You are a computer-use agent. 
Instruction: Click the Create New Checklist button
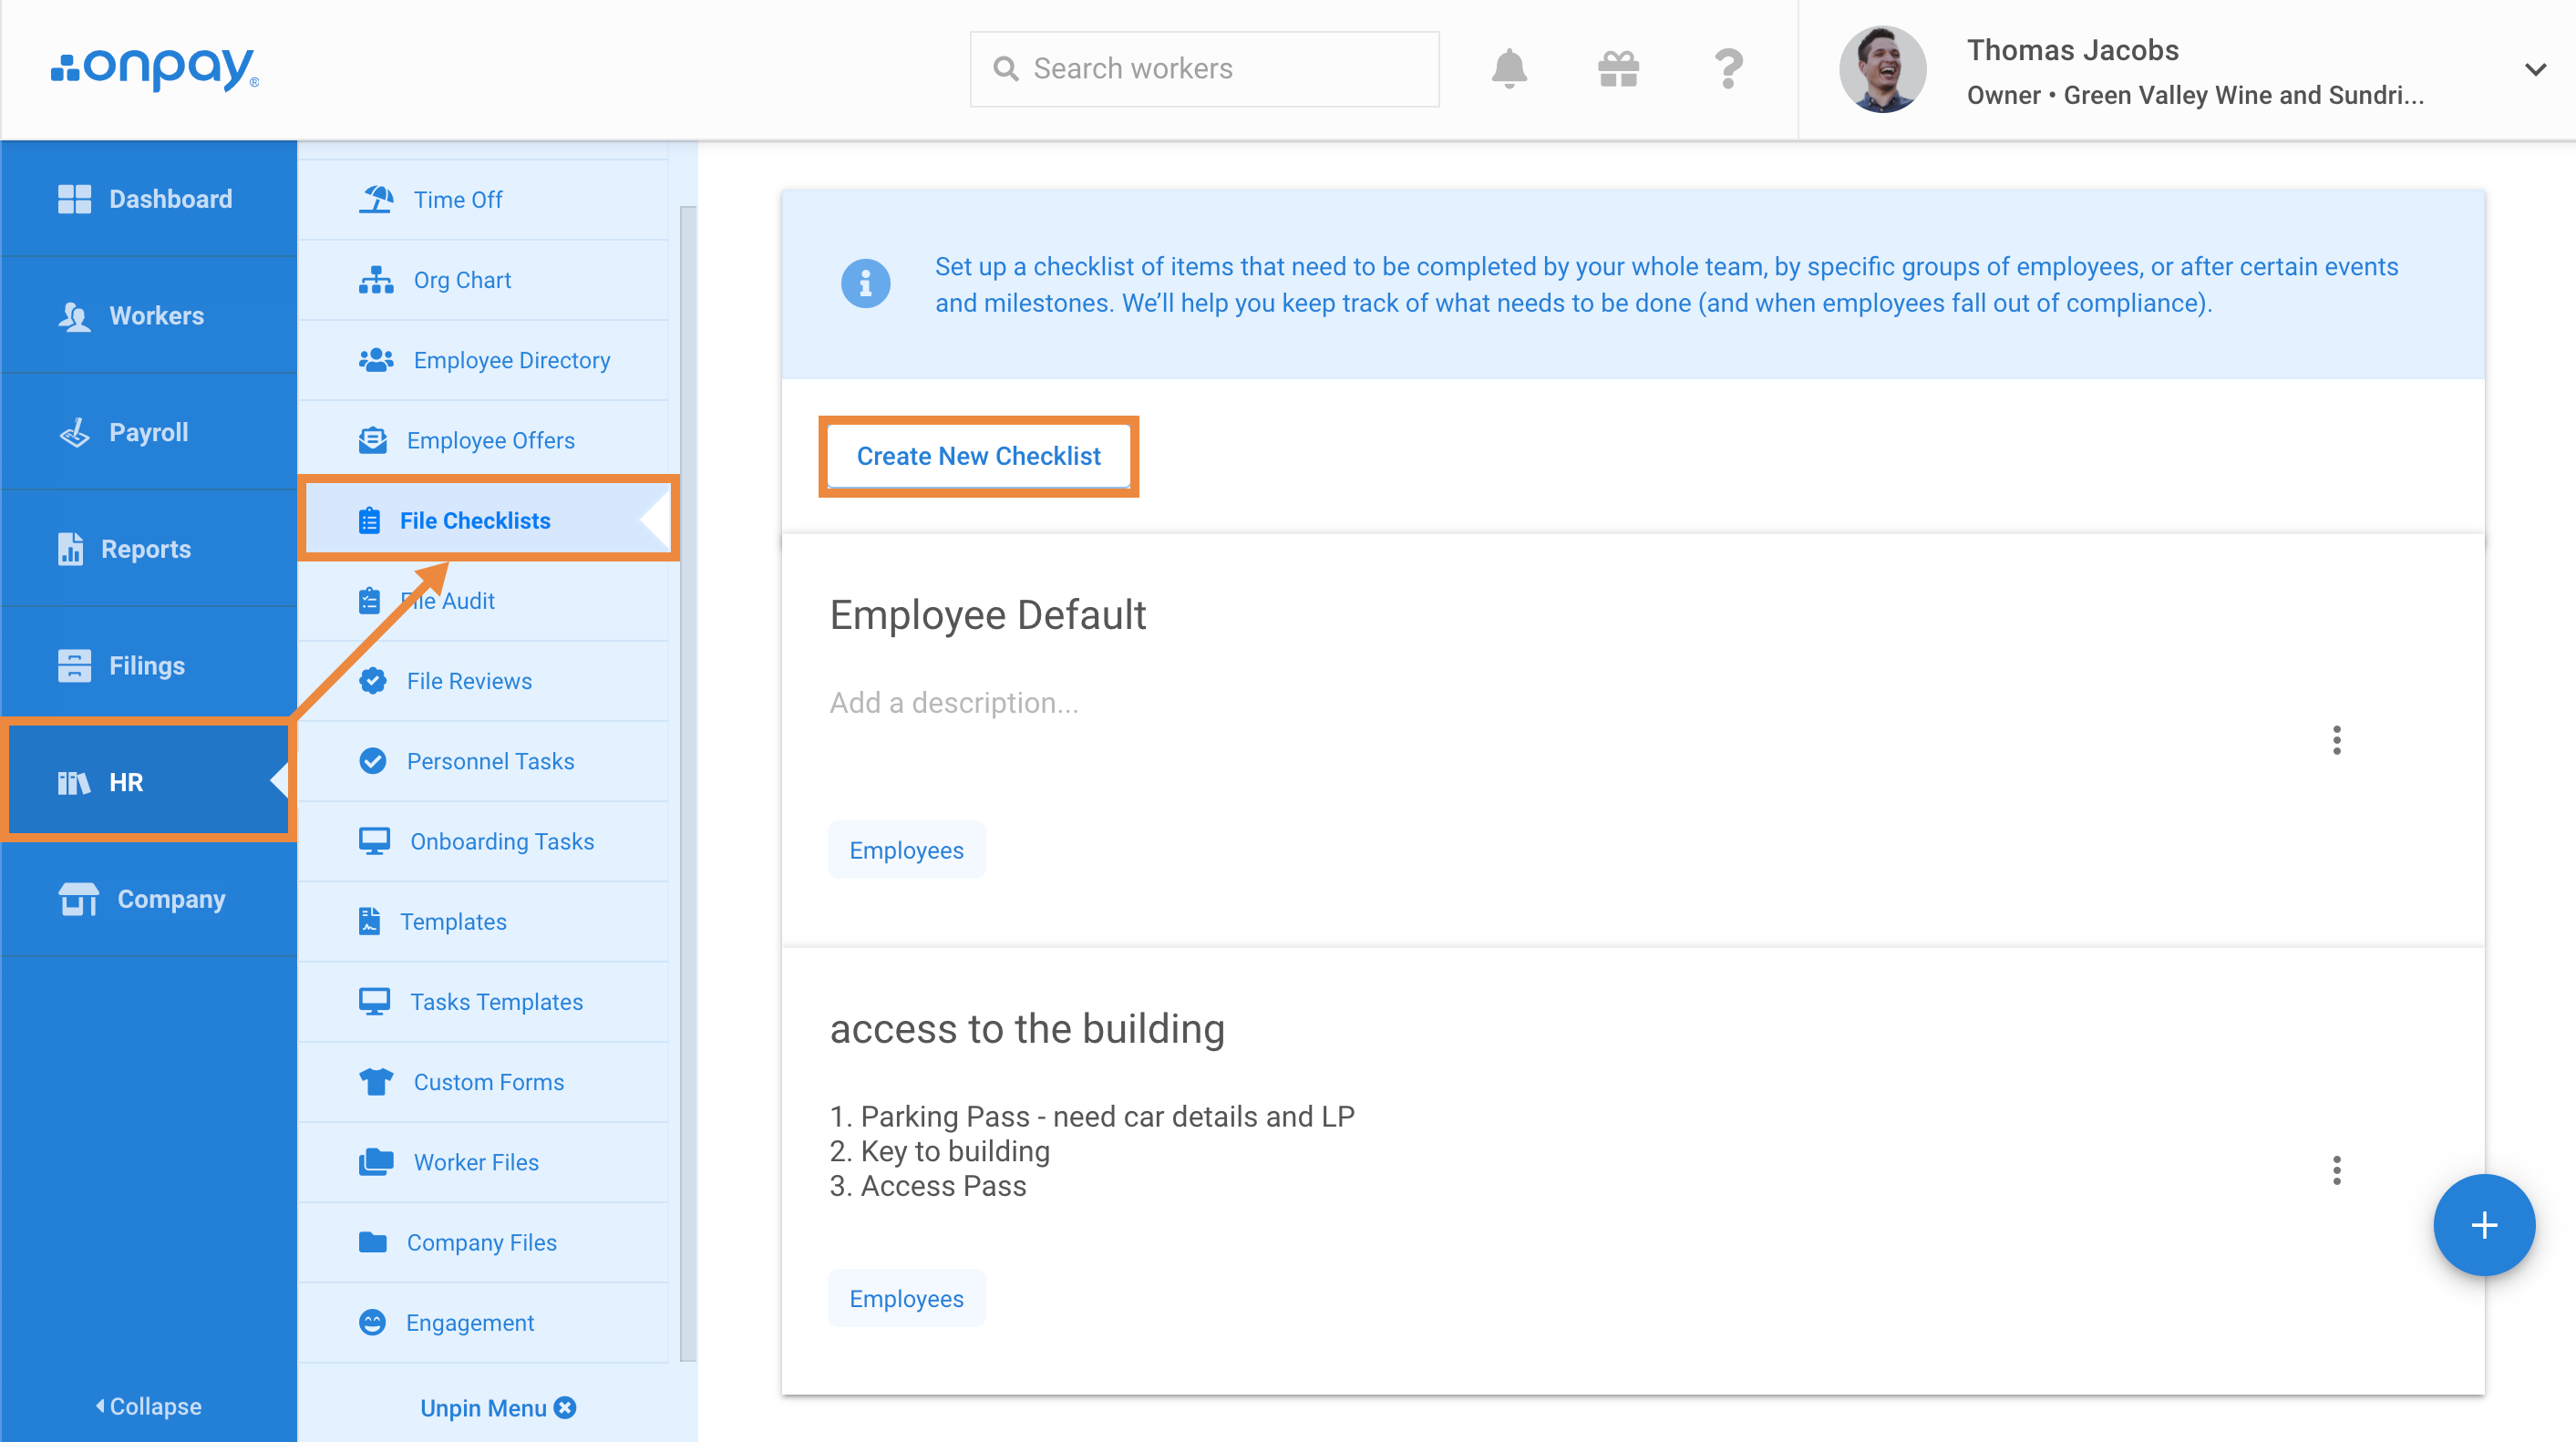point(978,456)
